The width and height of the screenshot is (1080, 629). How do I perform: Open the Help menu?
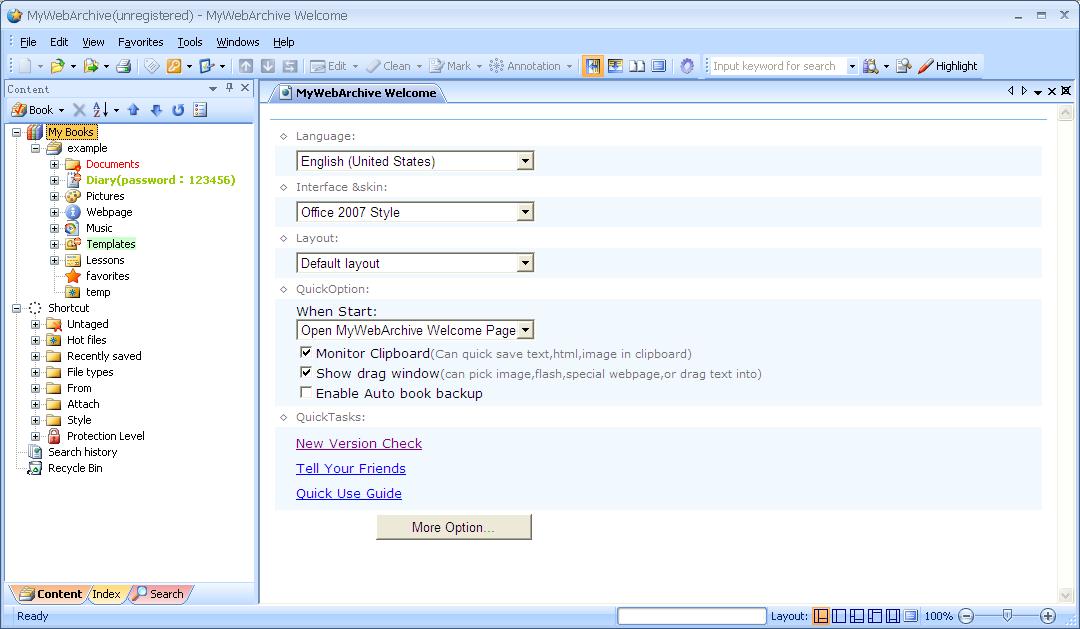pos(284,42)
